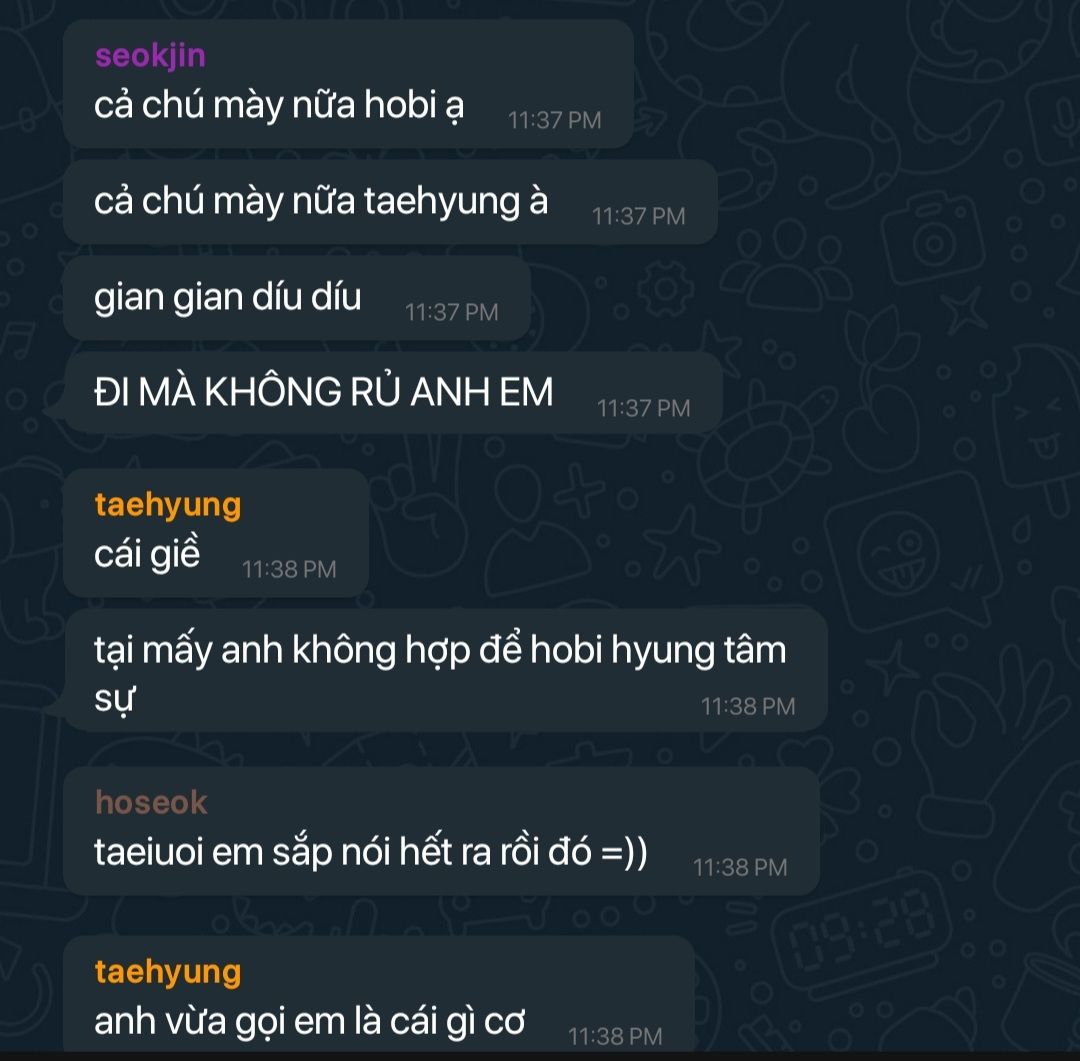This screenshot has width=1080, height=1061.
Task: Click the timestamp on the all-caps message
Action: pos(643,409)
